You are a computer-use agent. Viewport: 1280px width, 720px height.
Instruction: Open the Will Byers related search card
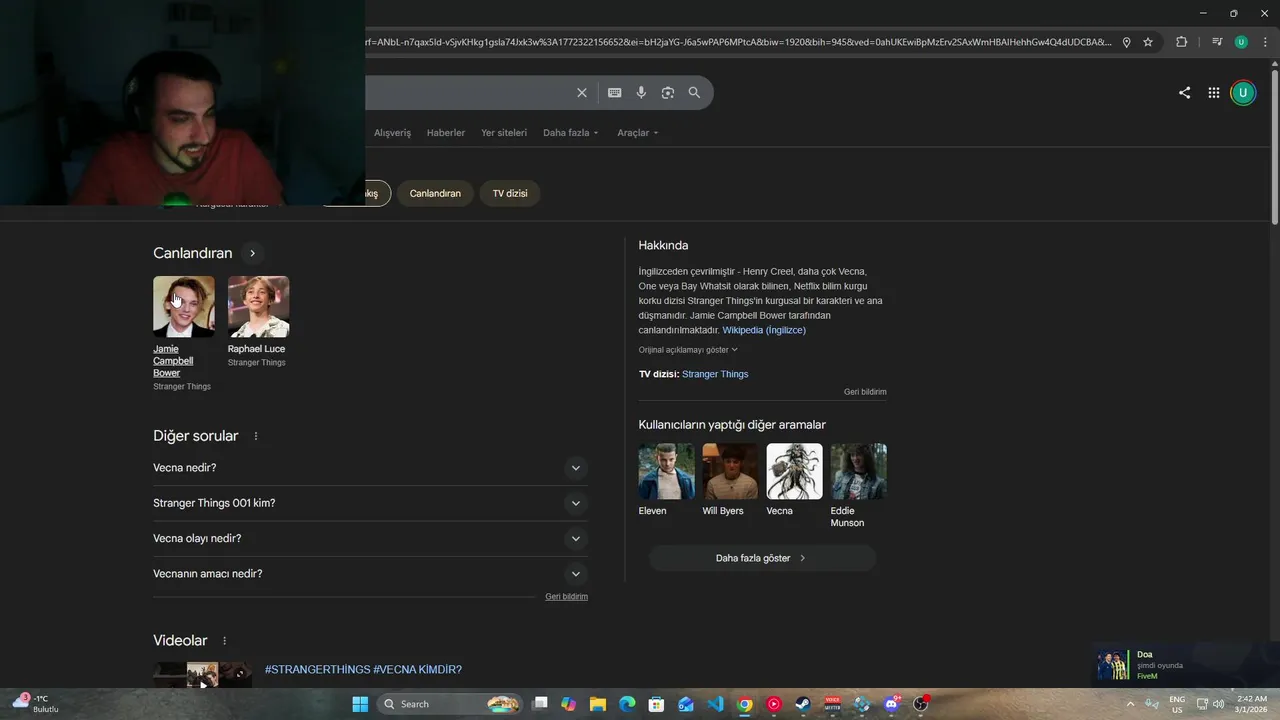730,481
